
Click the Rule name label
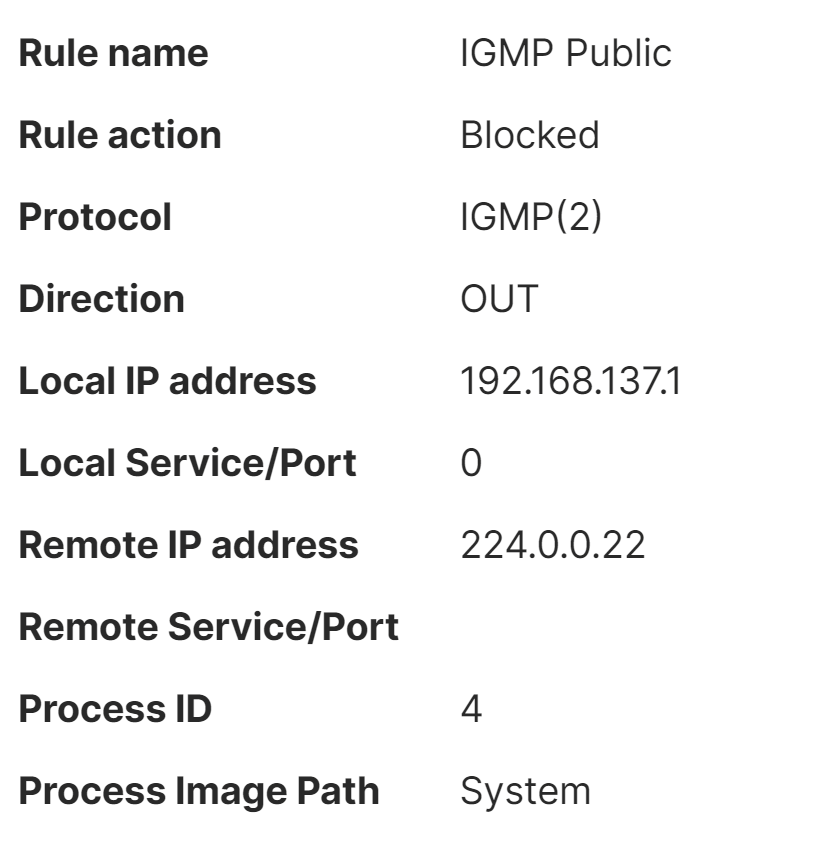114,53
